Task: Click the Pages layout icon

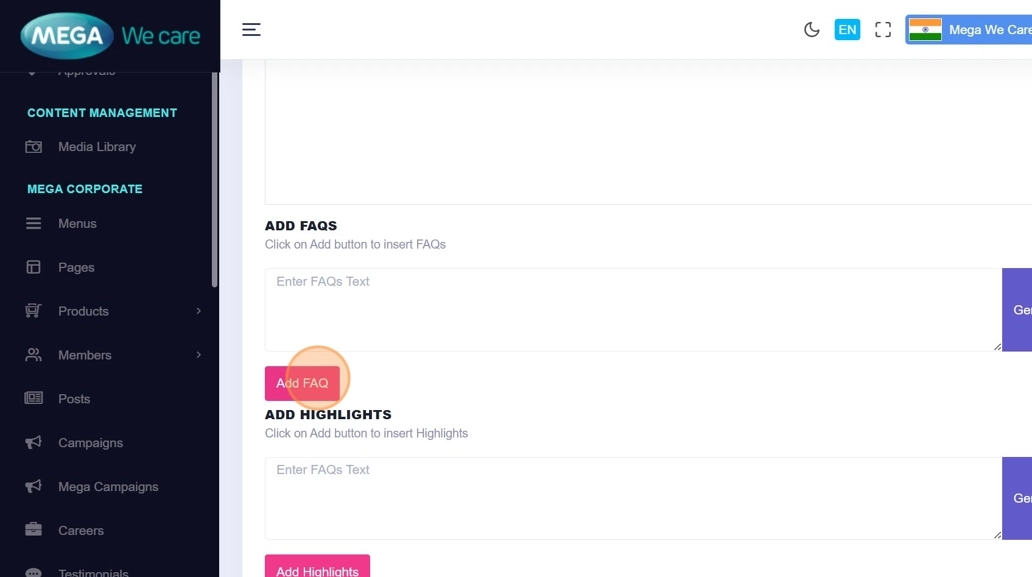Action: pos(34,267)
